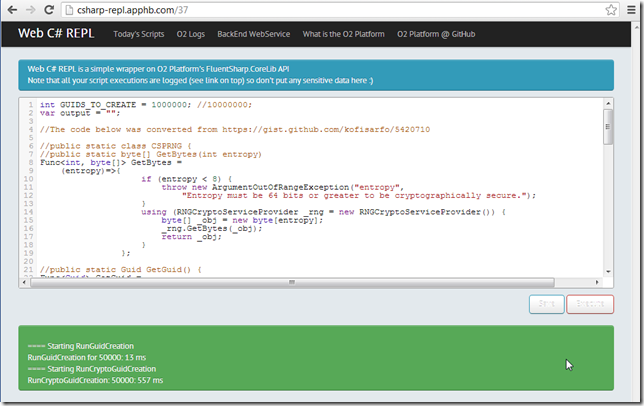Click line number 21 in the gutter
The height and width of the screenshot is (406, 644).
28,270
